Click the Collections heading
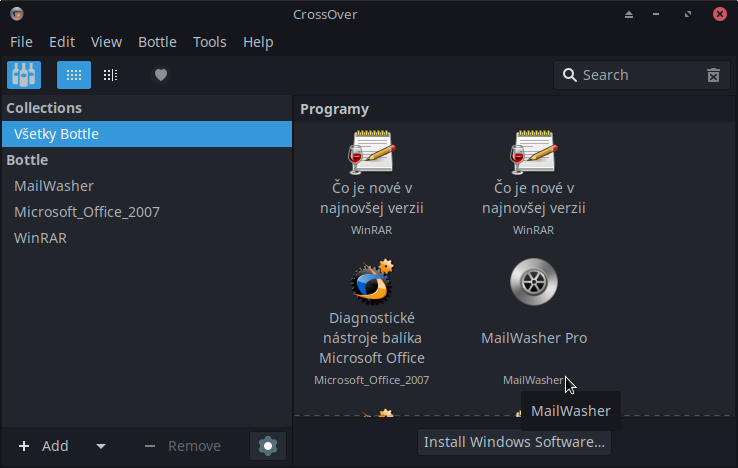This screenshot has width=738, height=468. (44, 108)
